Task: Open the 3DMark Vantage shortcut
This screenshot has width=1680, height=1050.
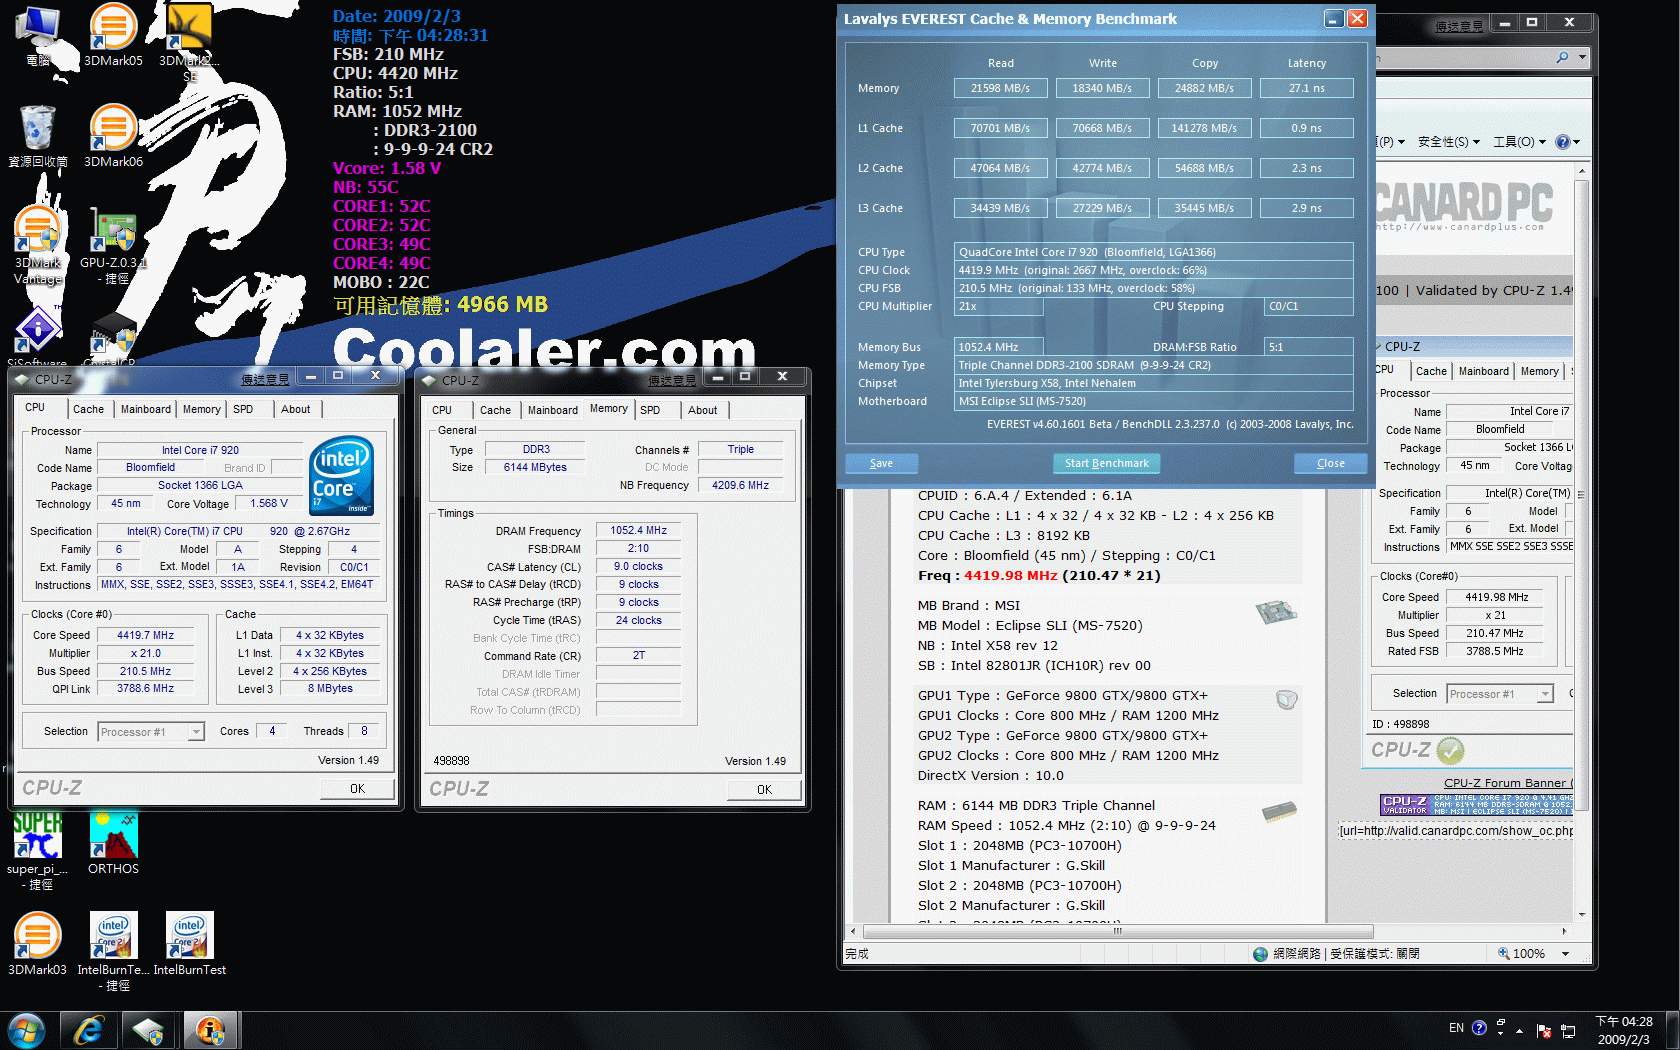Action: [x=38, y=245]
